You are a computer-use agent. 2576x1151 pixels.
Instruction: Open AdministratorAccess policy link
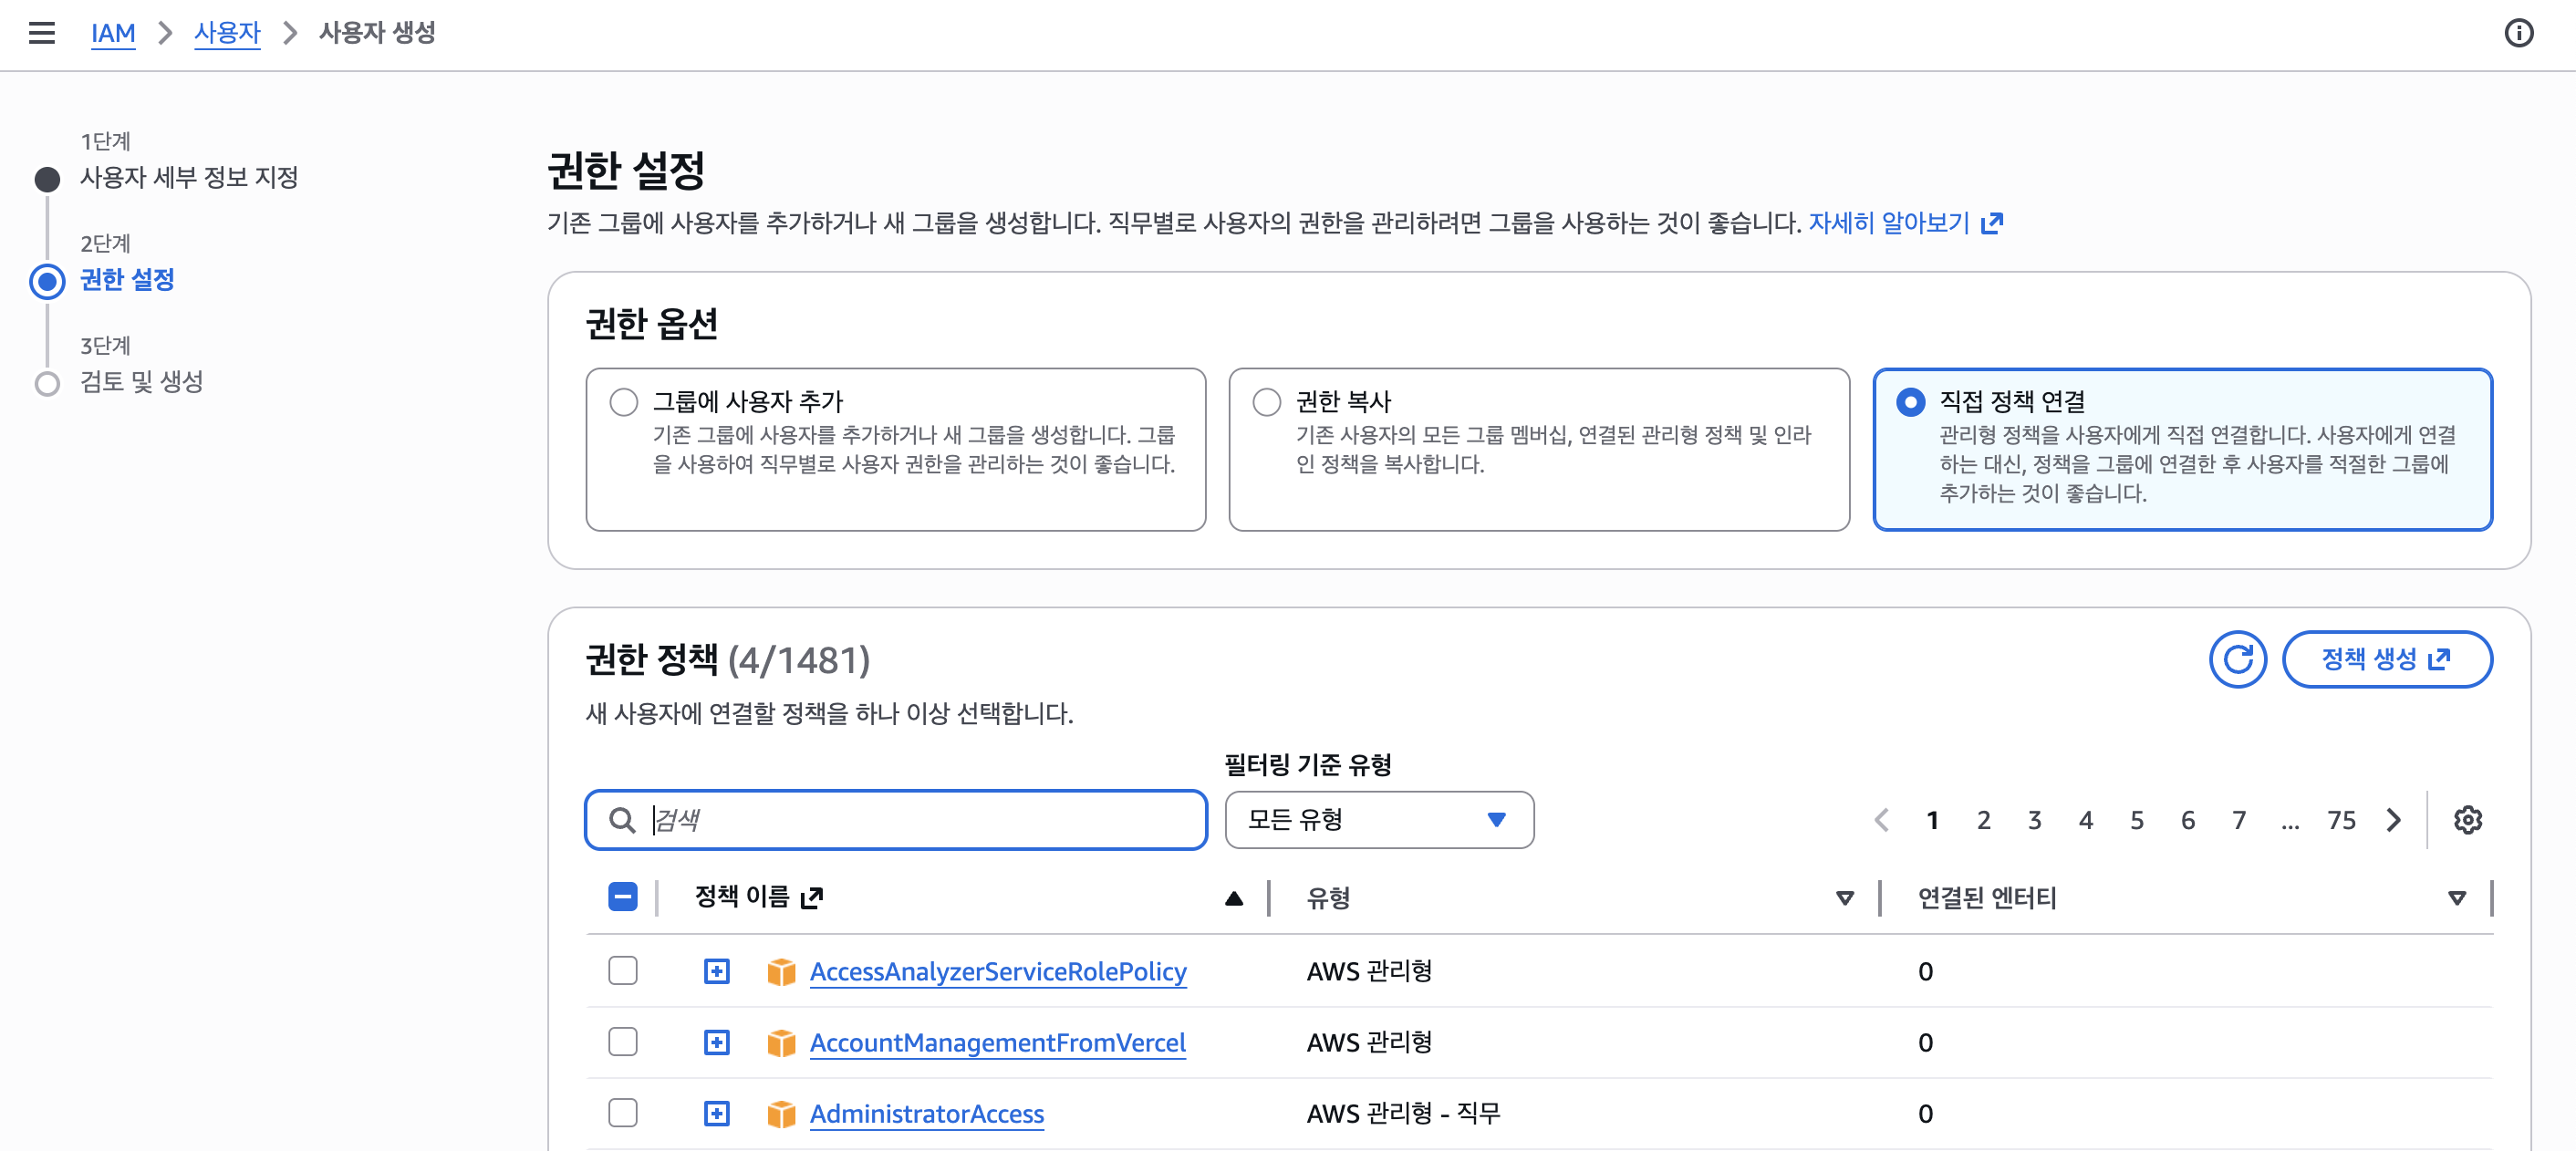[x=926, y=1114]
